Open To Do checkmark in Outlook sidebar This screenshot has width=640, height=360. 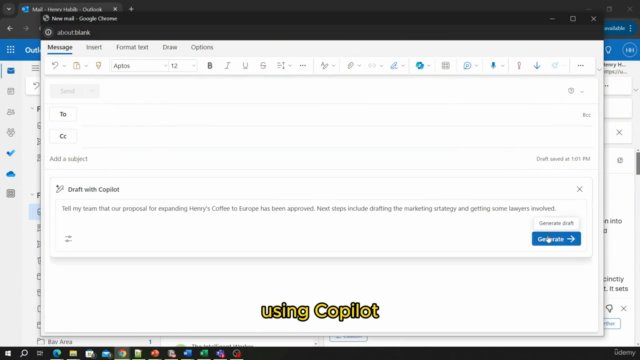pyautogui.click(x=11, y=153)
